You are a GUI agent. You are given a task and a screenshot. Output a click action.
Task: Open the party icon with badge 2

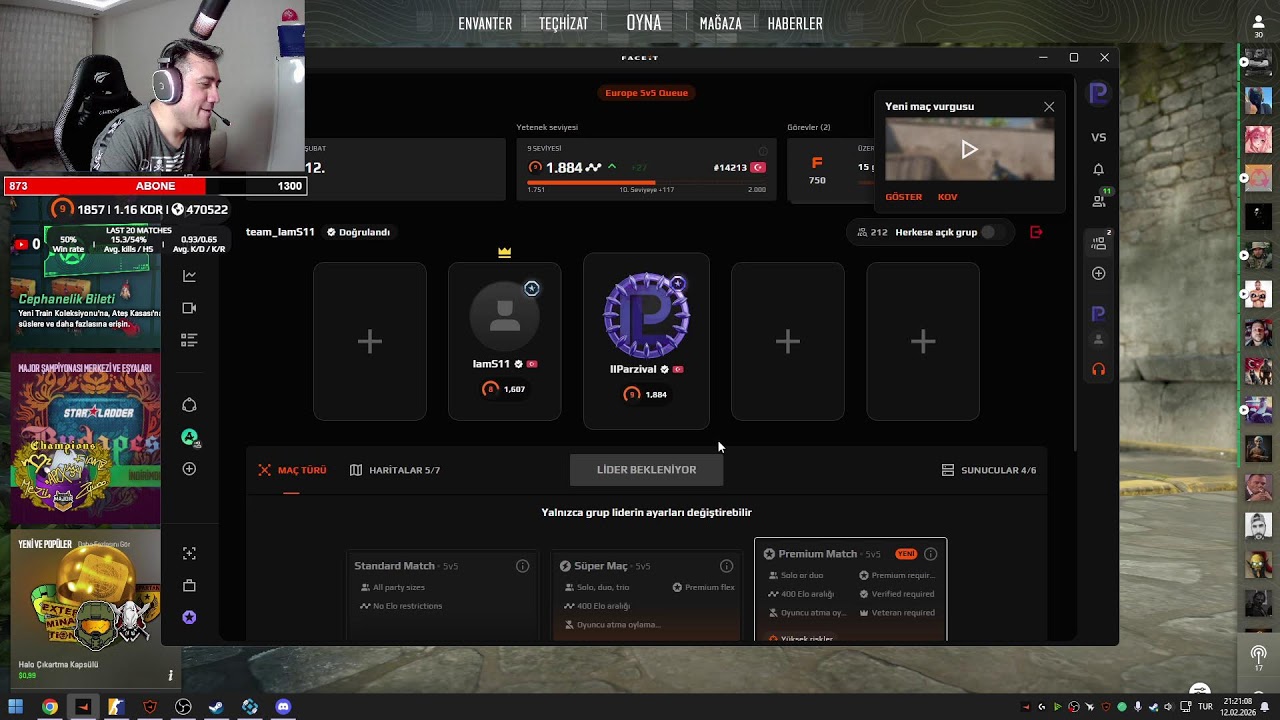[x=1098, y=242]
